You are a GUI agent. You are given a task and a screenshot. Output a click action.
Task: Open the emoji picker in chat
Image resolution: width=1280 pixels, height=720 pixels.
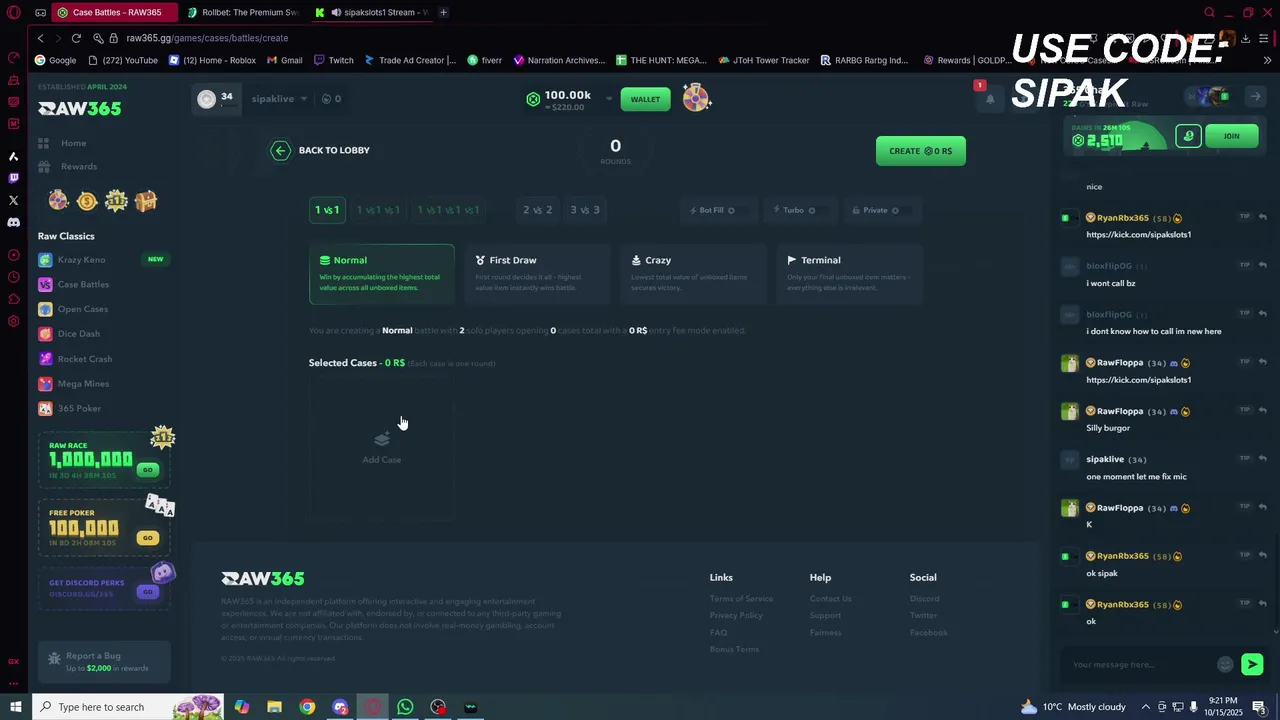[x=1225, y=665]
